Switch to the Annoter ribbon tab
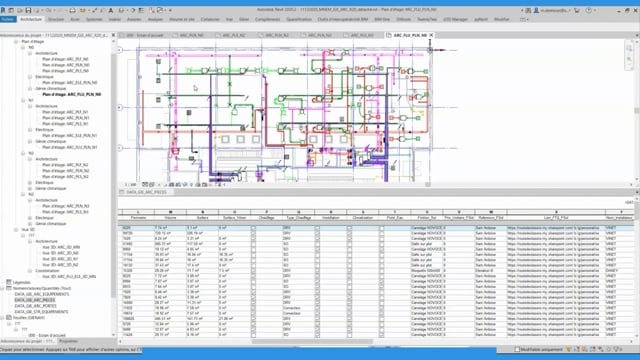The height and width of the screenshot is (360, 640). coord(134,19)
